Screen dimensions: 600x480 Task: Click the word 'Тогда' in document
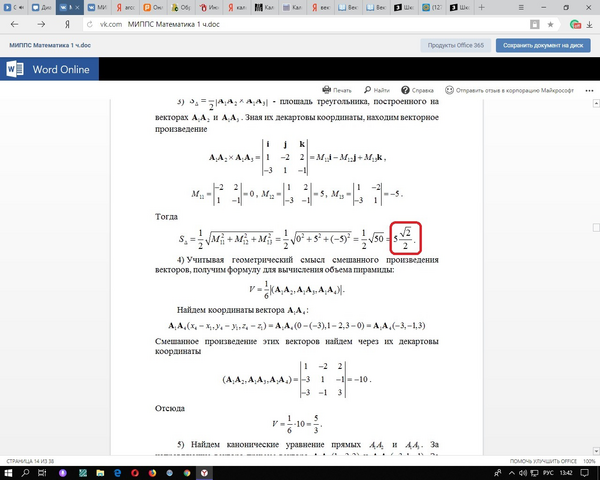pos(166,217)
